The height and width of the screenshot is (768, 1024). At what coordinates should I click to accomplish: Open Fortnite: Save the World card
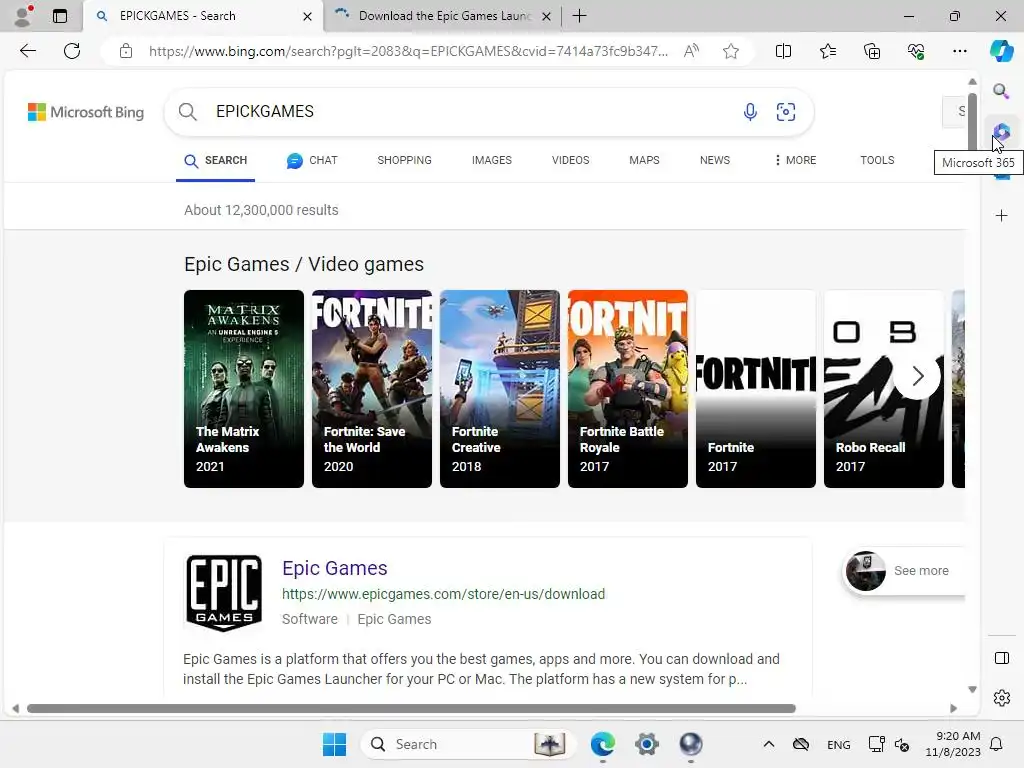tap(372, 389)
